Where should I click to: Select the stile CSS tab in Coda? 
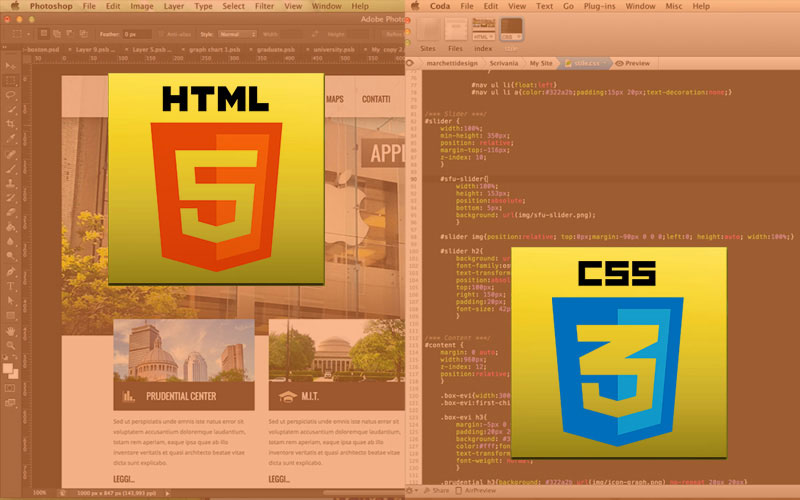(511, 35)
